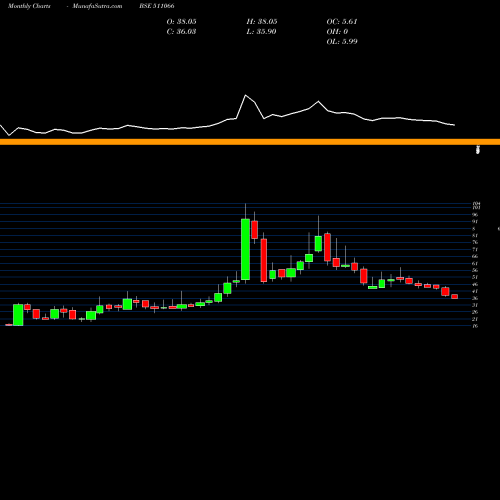Click the "OC: 5.61" reading

click(x=342, y=22)
